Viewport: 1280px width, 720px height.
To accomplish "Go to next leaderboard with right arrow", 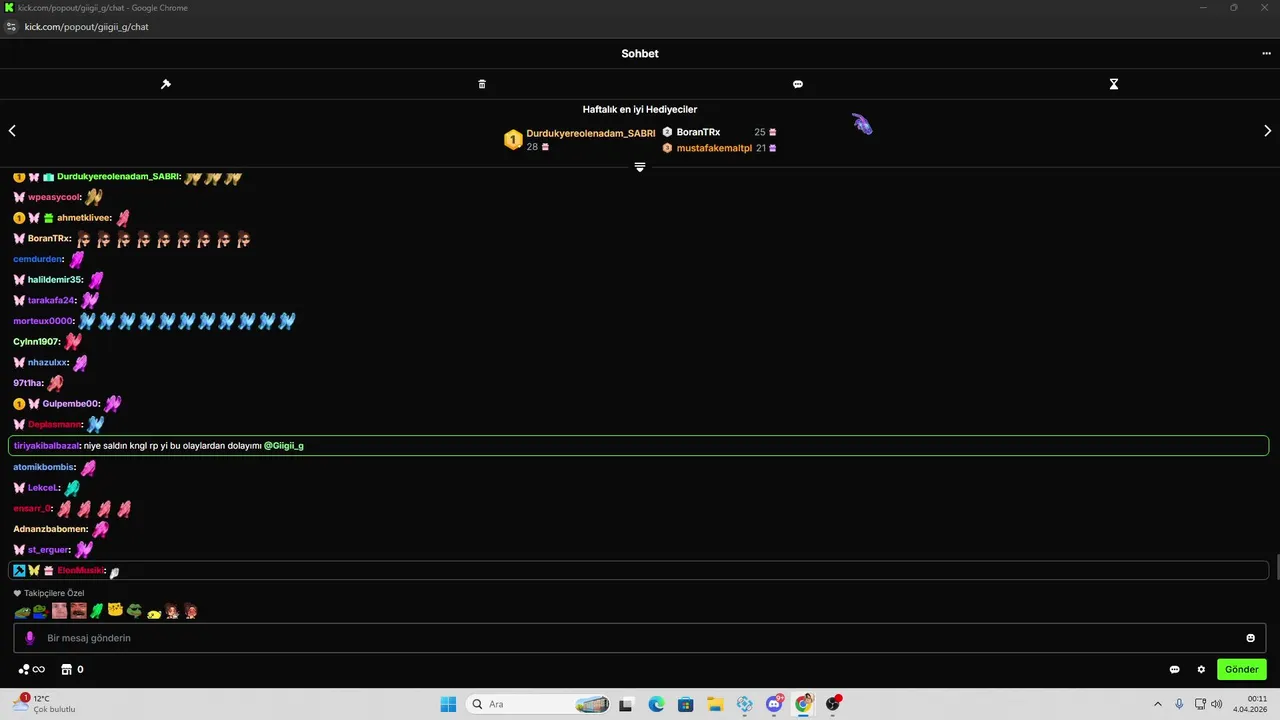I will pyautogui.click(x=1268, y=130).
